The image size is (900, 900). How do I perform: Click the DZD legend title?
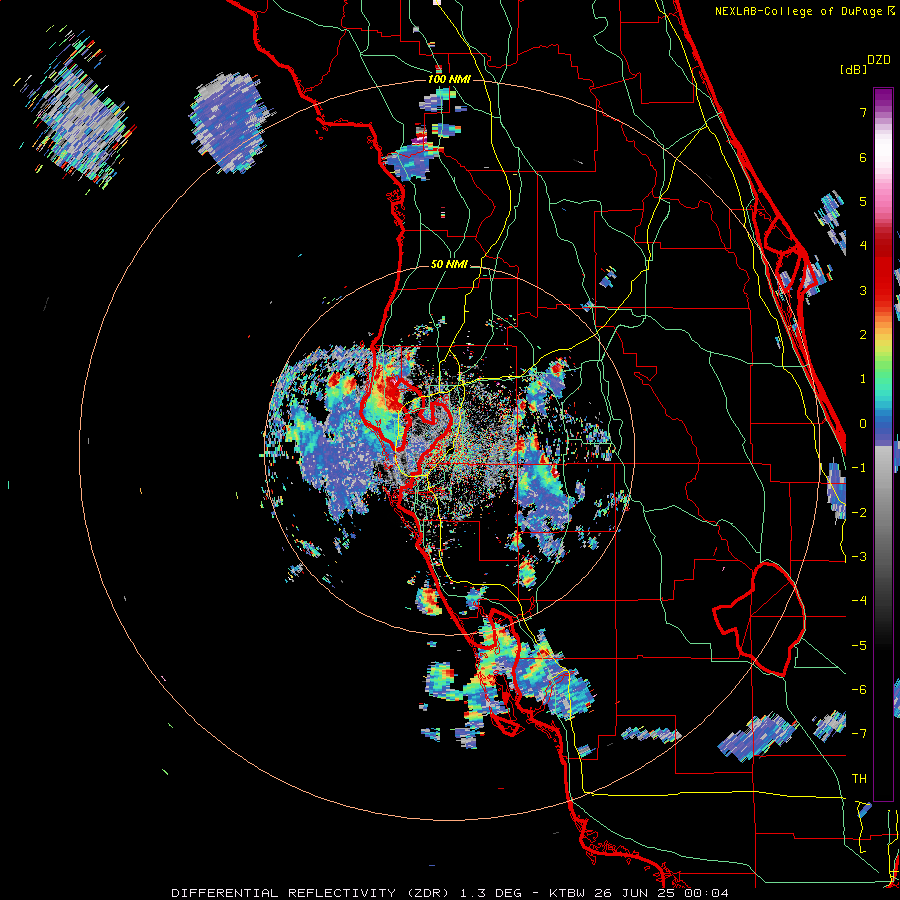(x=879, y=60)
